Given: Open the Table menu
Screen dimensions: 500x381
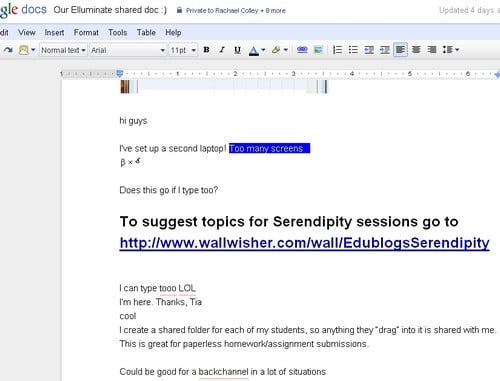Looking at the screenshot, I should pyautogui.click(x=146, y=33).
